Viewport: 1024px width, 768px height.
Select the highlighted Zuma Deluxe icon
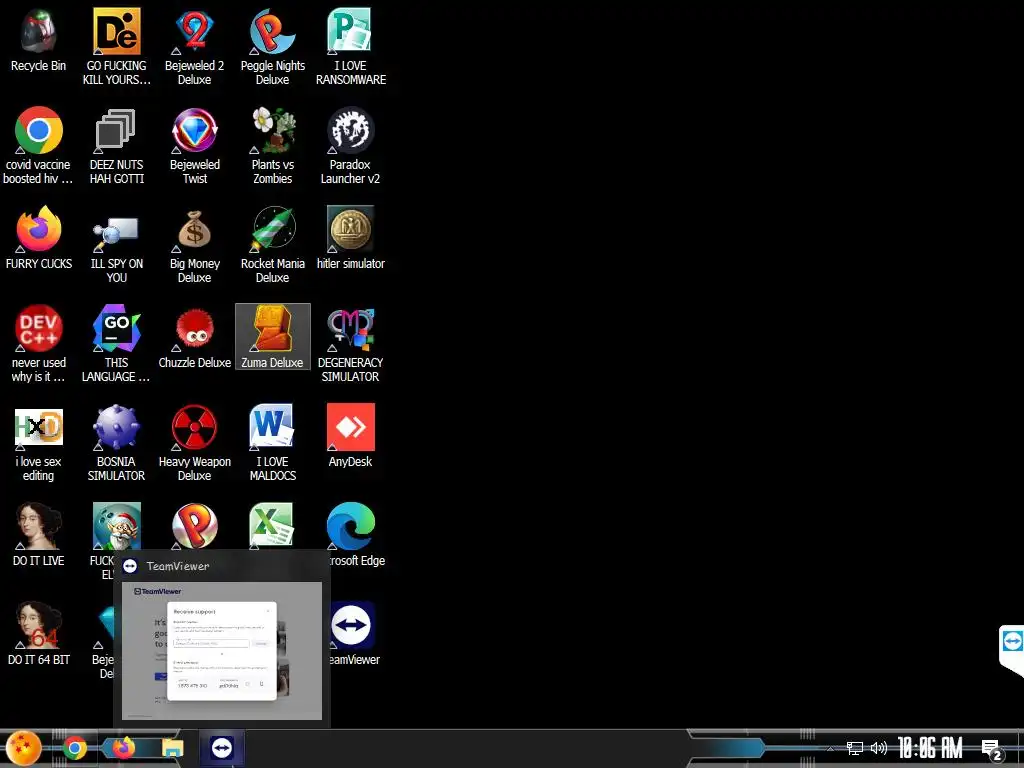272,338
